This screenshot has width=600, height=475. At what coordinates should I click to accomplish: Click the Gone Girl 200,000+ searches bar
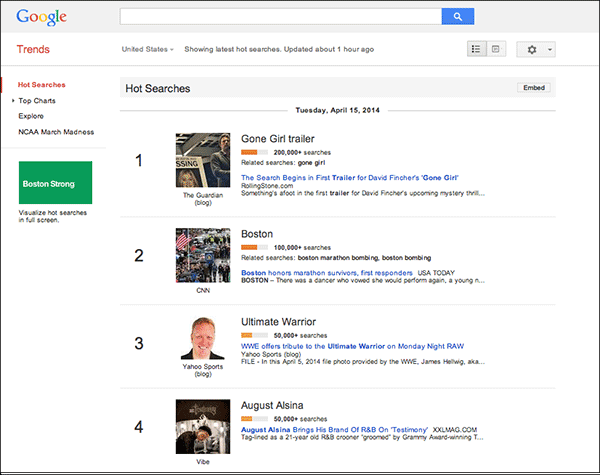(254, 152)
